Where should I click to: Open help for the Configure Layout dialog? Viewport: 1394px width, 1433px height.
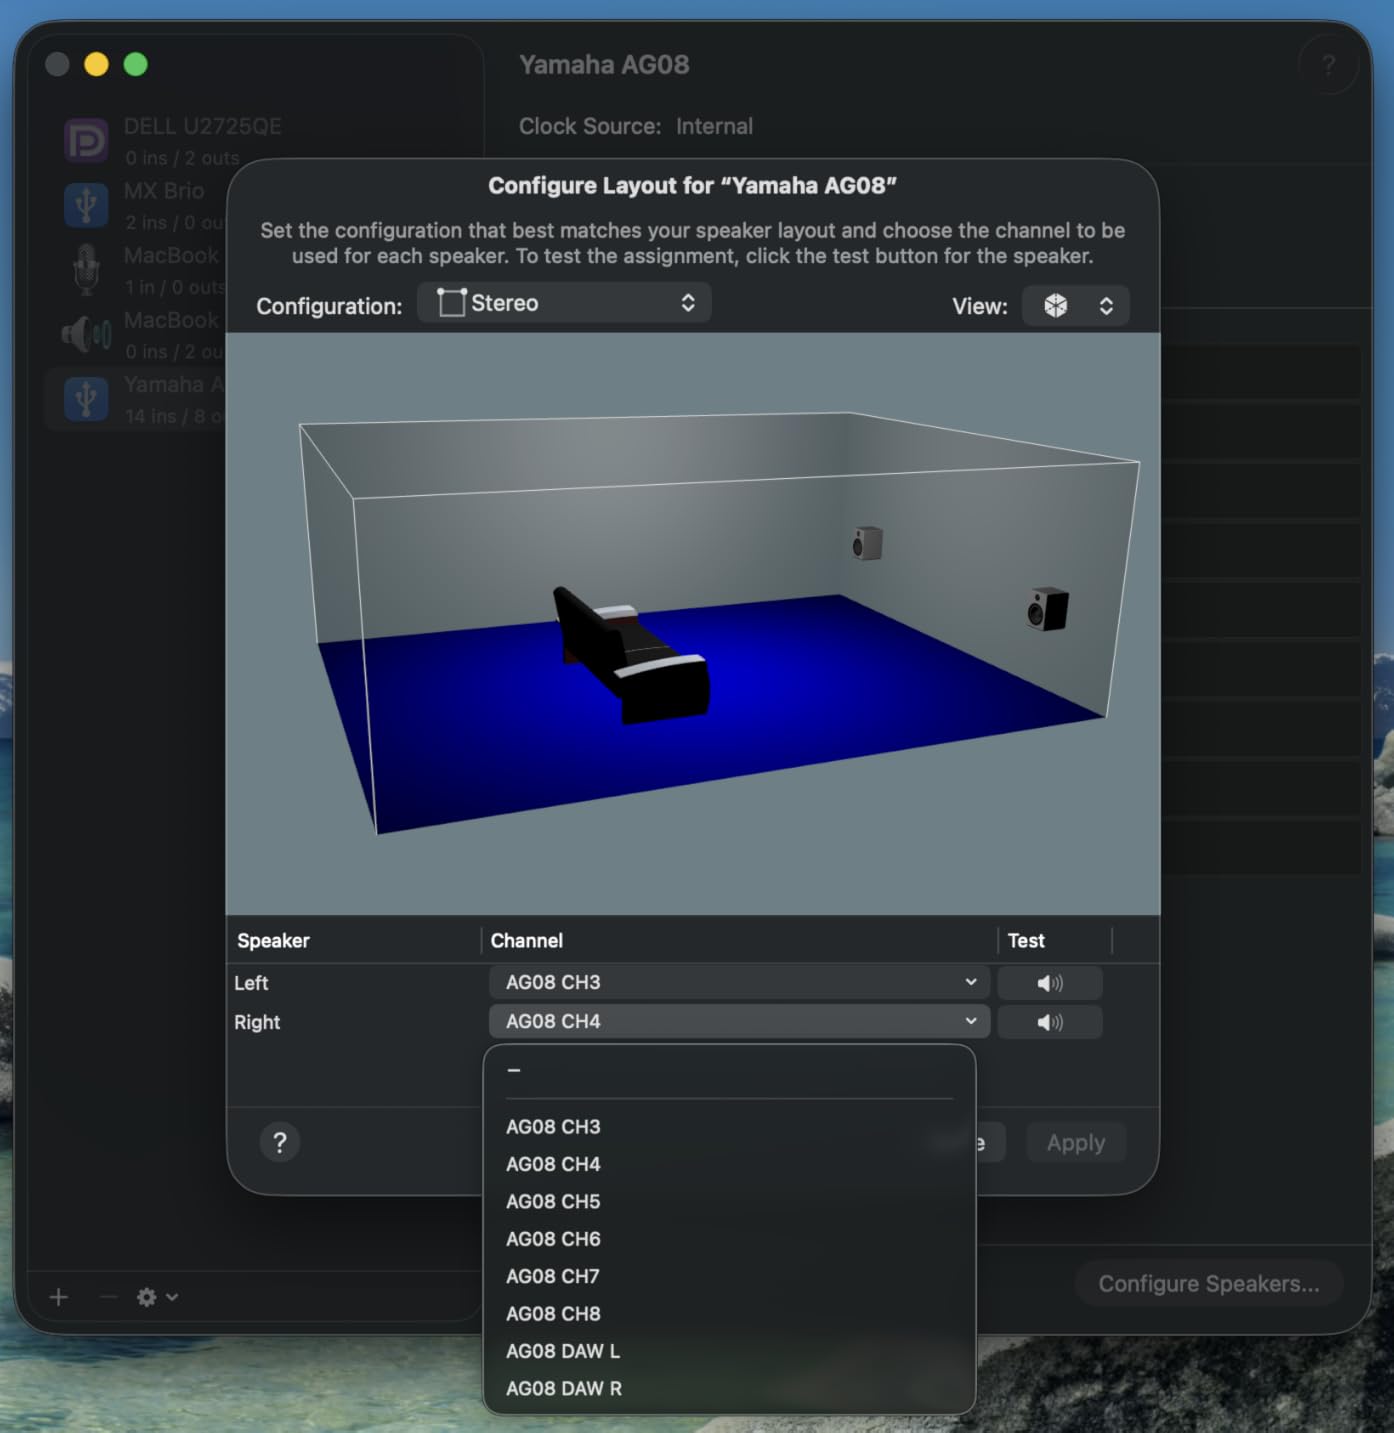coord(280,1142)
